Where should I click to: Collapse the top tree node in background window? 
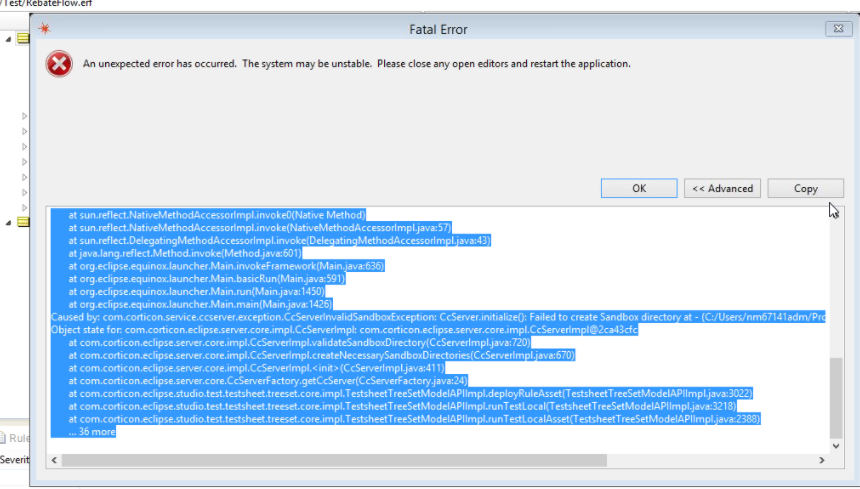pos(8,39)
